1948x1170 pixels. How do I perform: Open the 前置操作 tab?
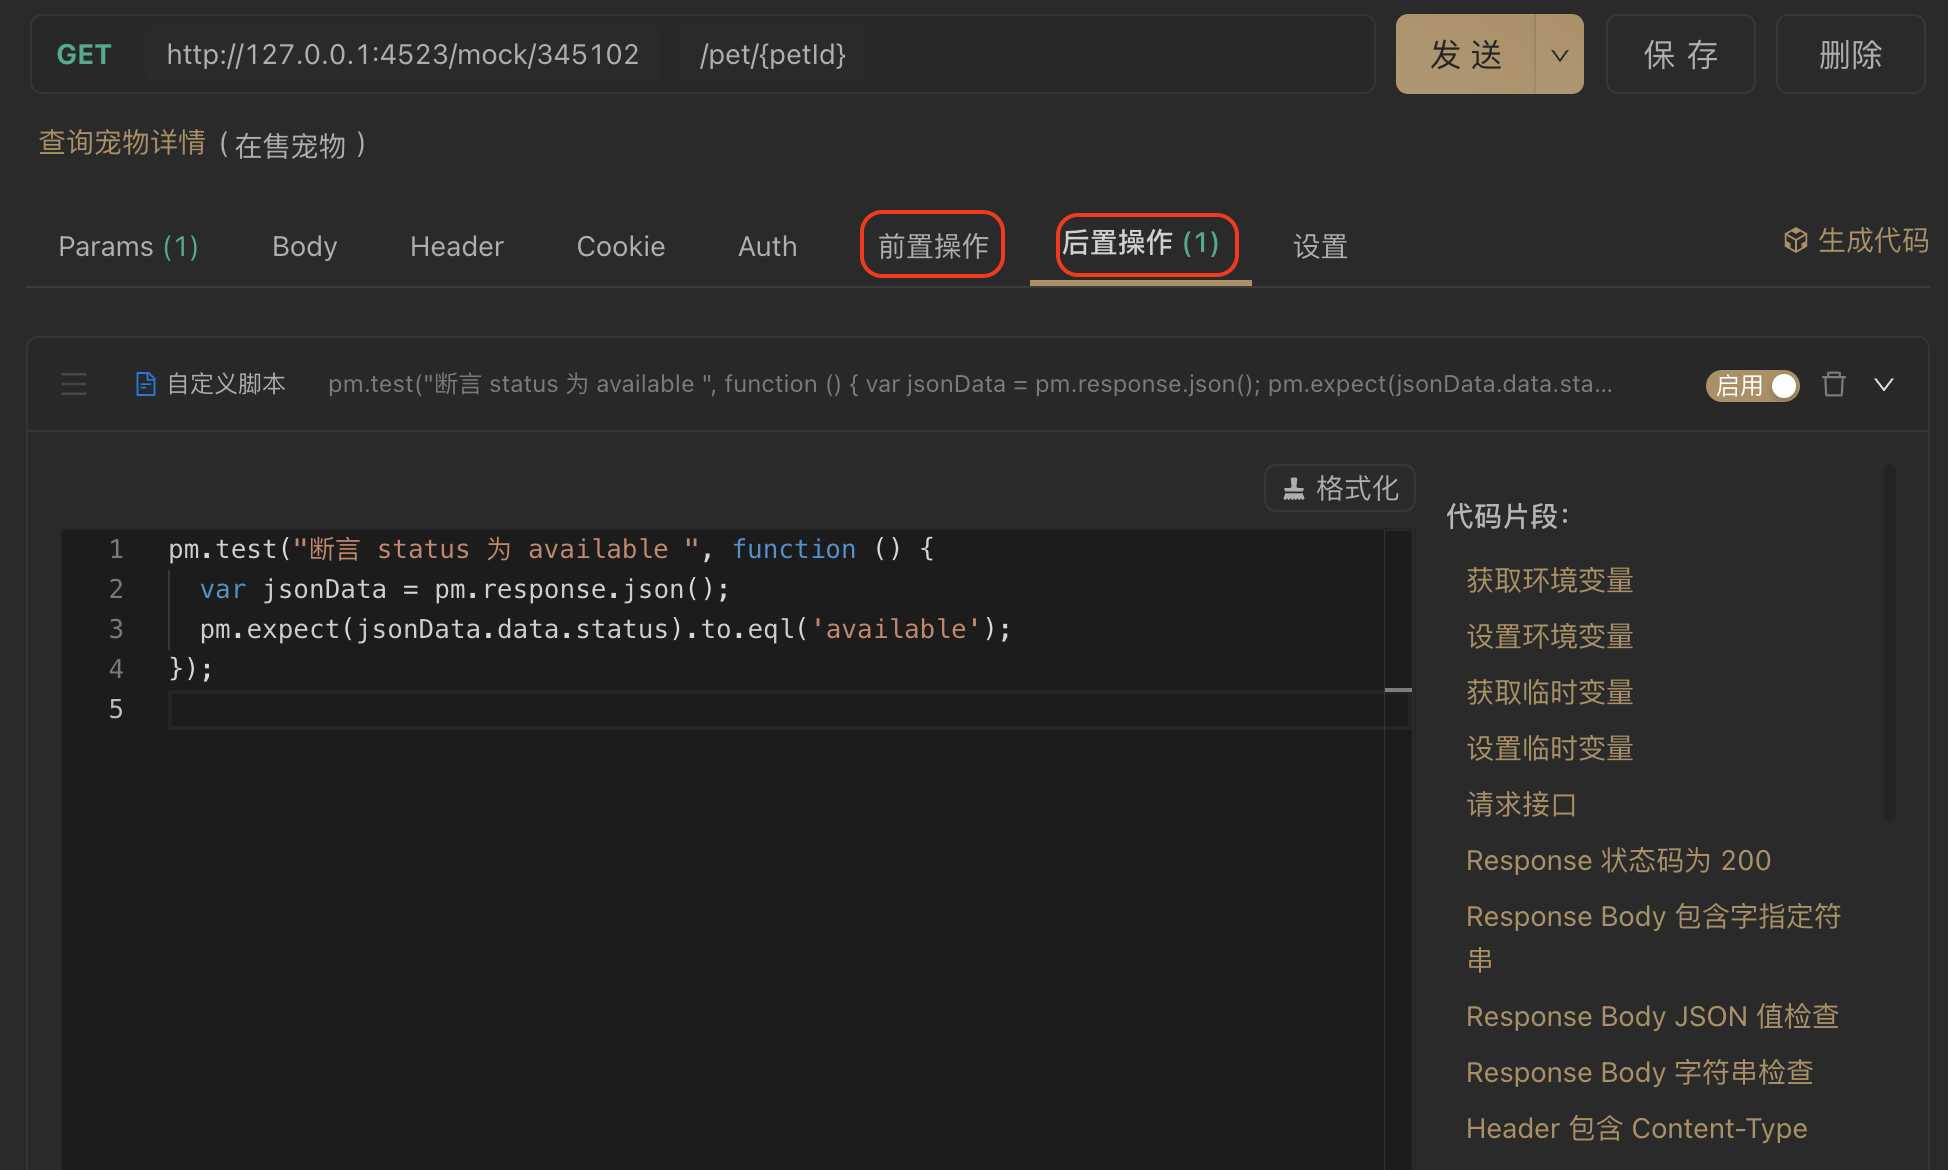pos(931,244)
